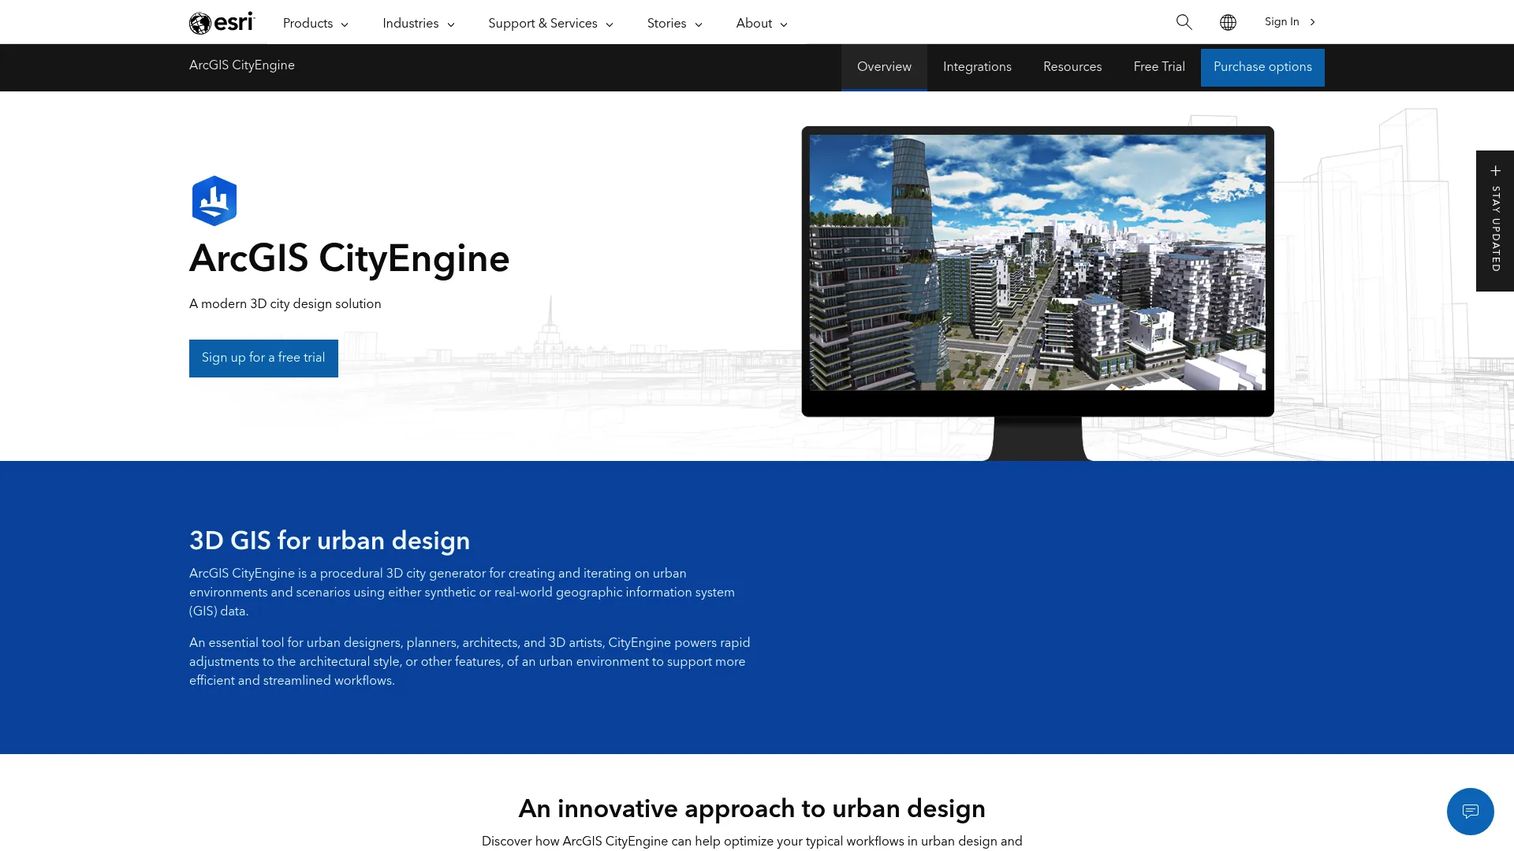
Task: Expand the Products dropdown menu
Action: (x=316, y=23)
